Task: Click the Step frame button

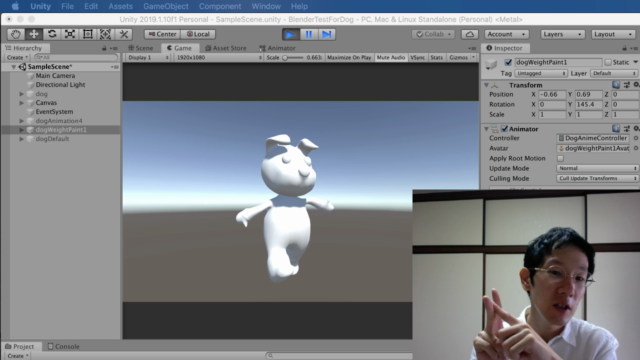Action: pyautogui.click(x=327, y=34)
